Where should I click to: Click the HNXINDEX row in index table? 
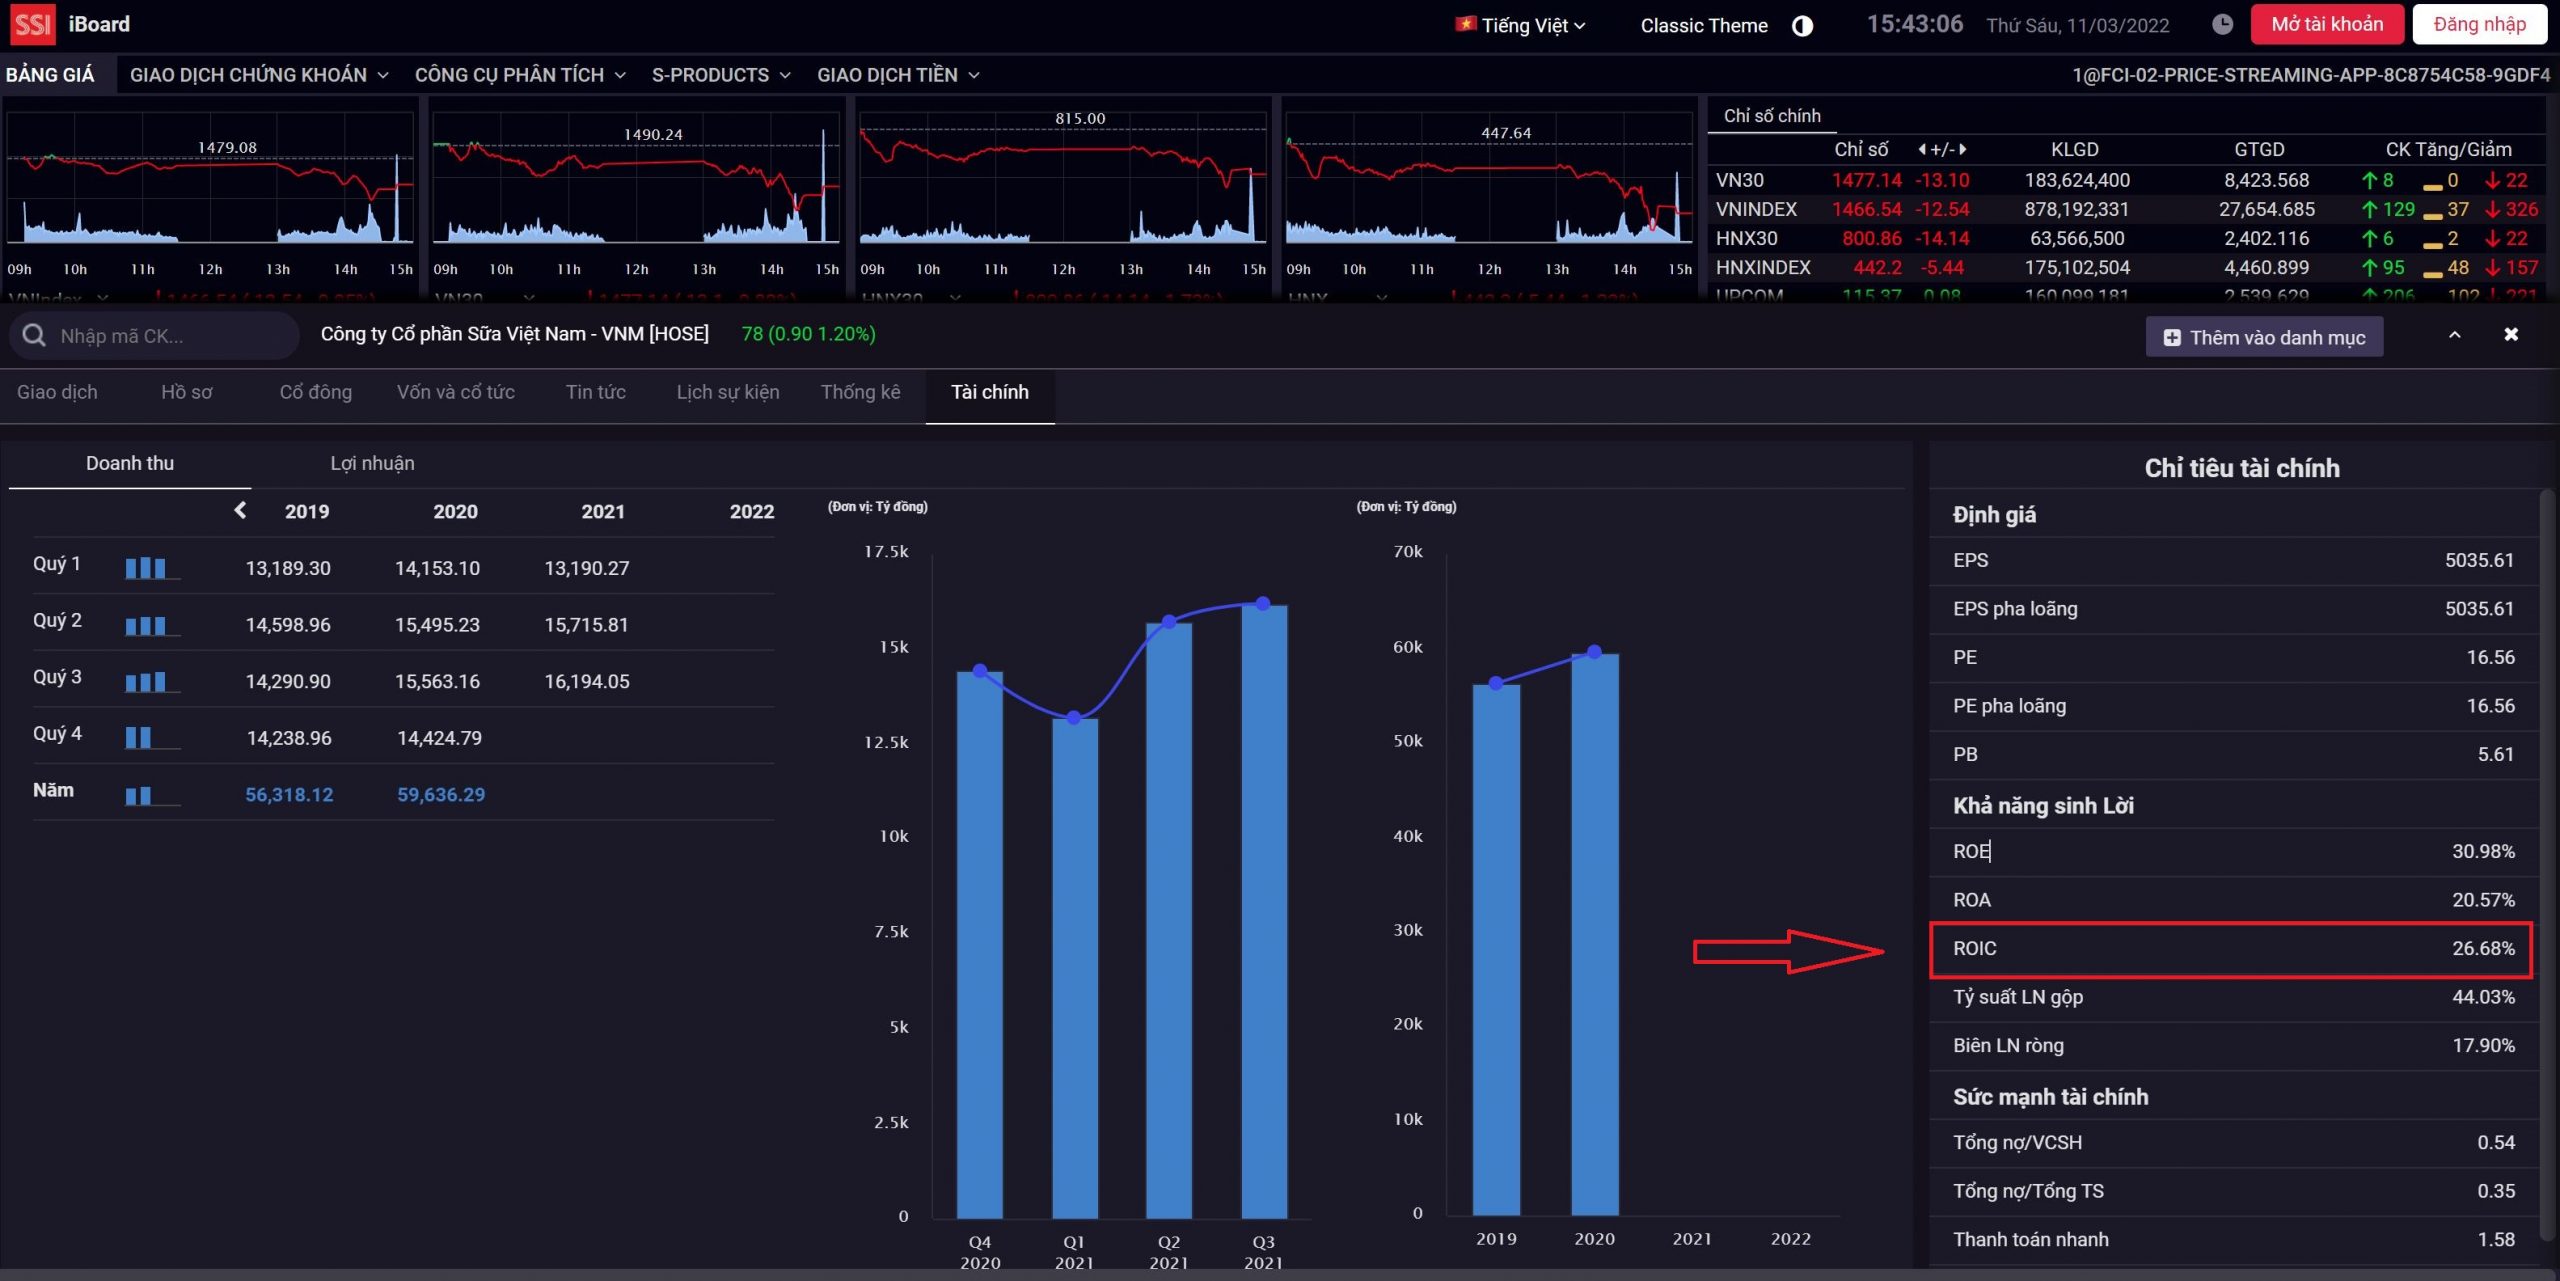[x=2126, y=268]
